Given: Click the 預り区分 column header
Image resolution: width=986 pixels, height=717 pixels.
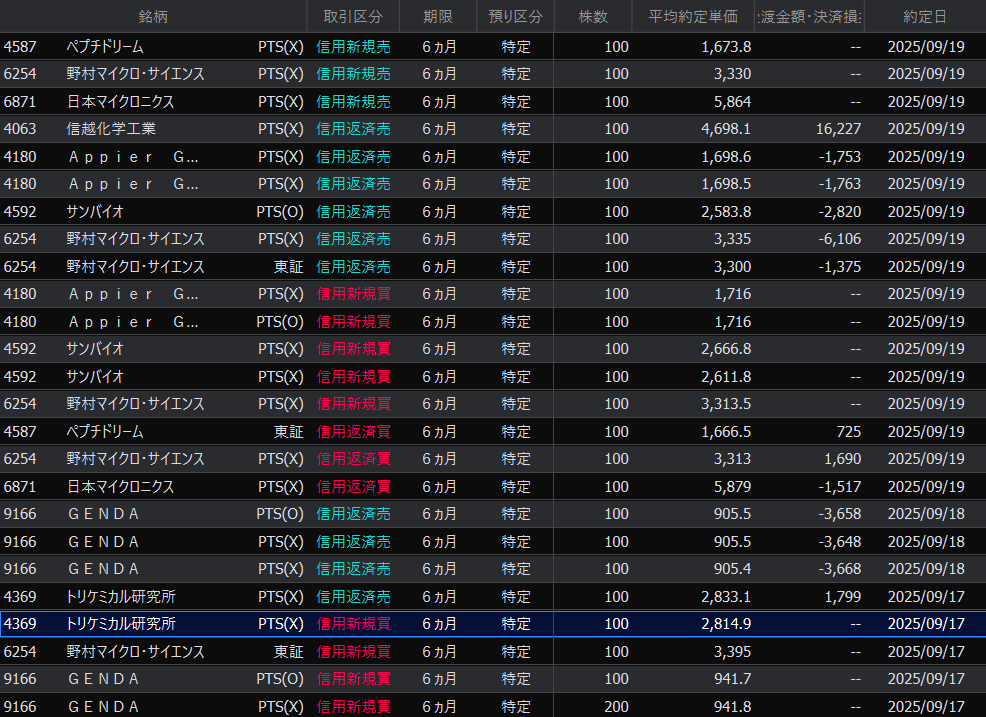Looking at the screenshot, I should point(516,16).
